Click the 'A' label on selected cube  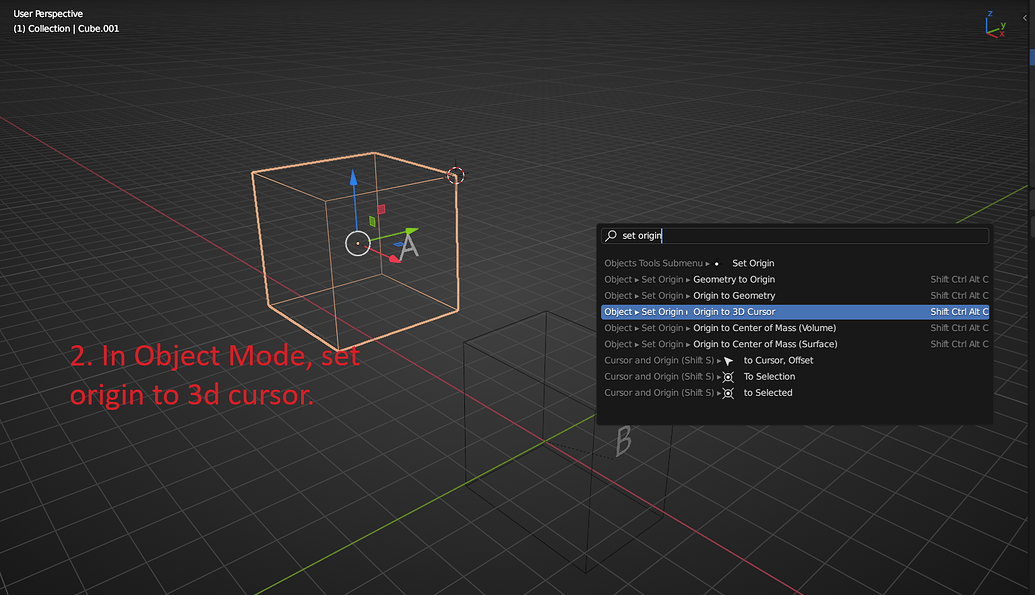coord(409,246)
